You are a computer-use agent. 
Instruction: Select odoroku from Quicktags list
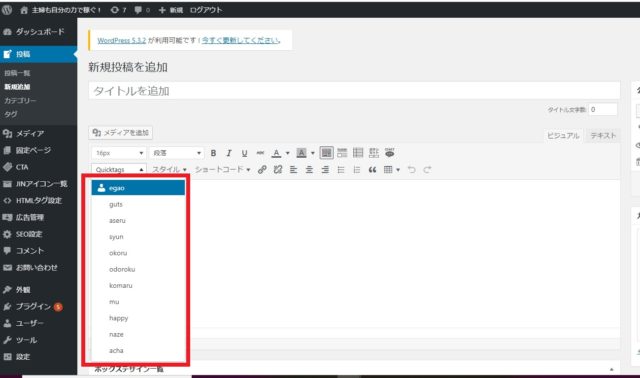[x=138, y=269]
